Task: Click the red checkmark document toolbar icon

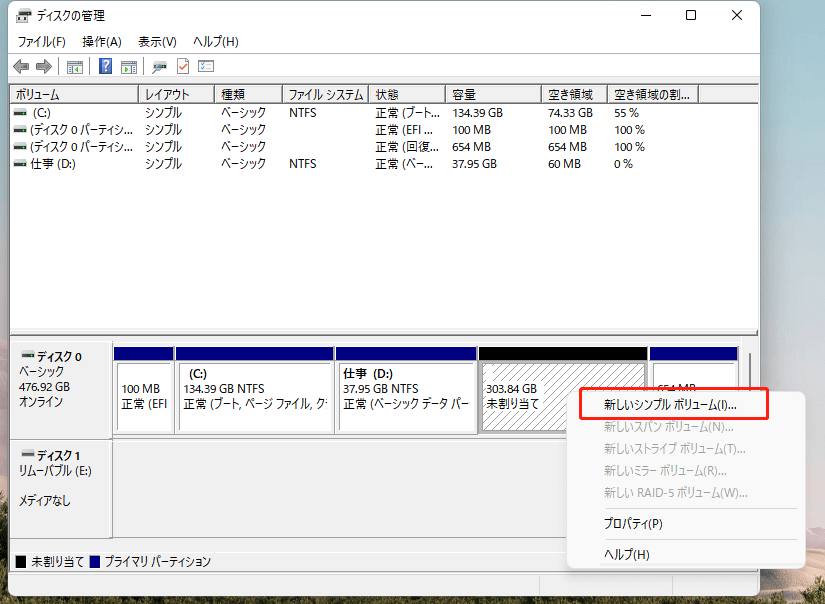Action: pyautogui.click(x=183, y=67)
